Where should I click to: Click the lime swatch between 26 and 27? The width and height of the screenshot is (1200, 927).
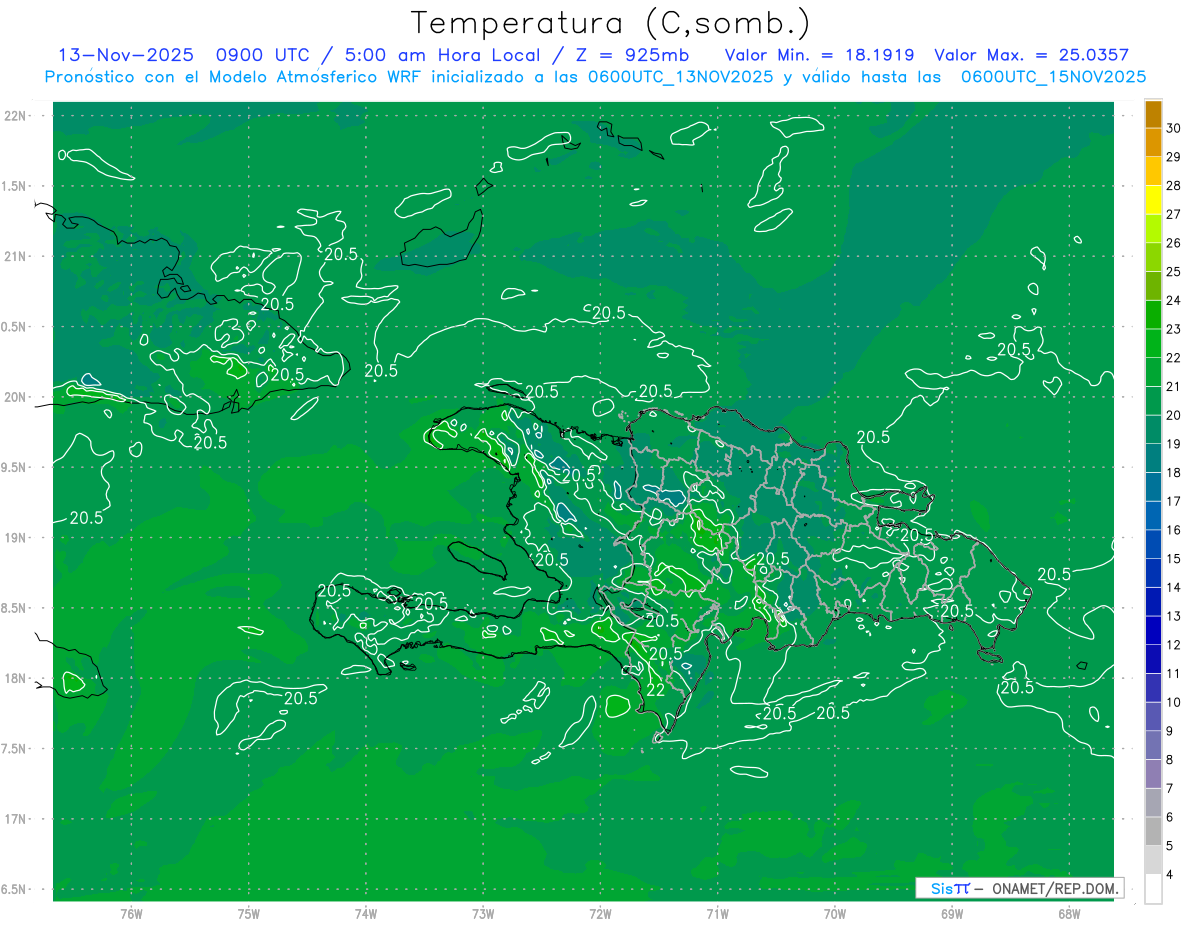click(x=1153, y=229)
